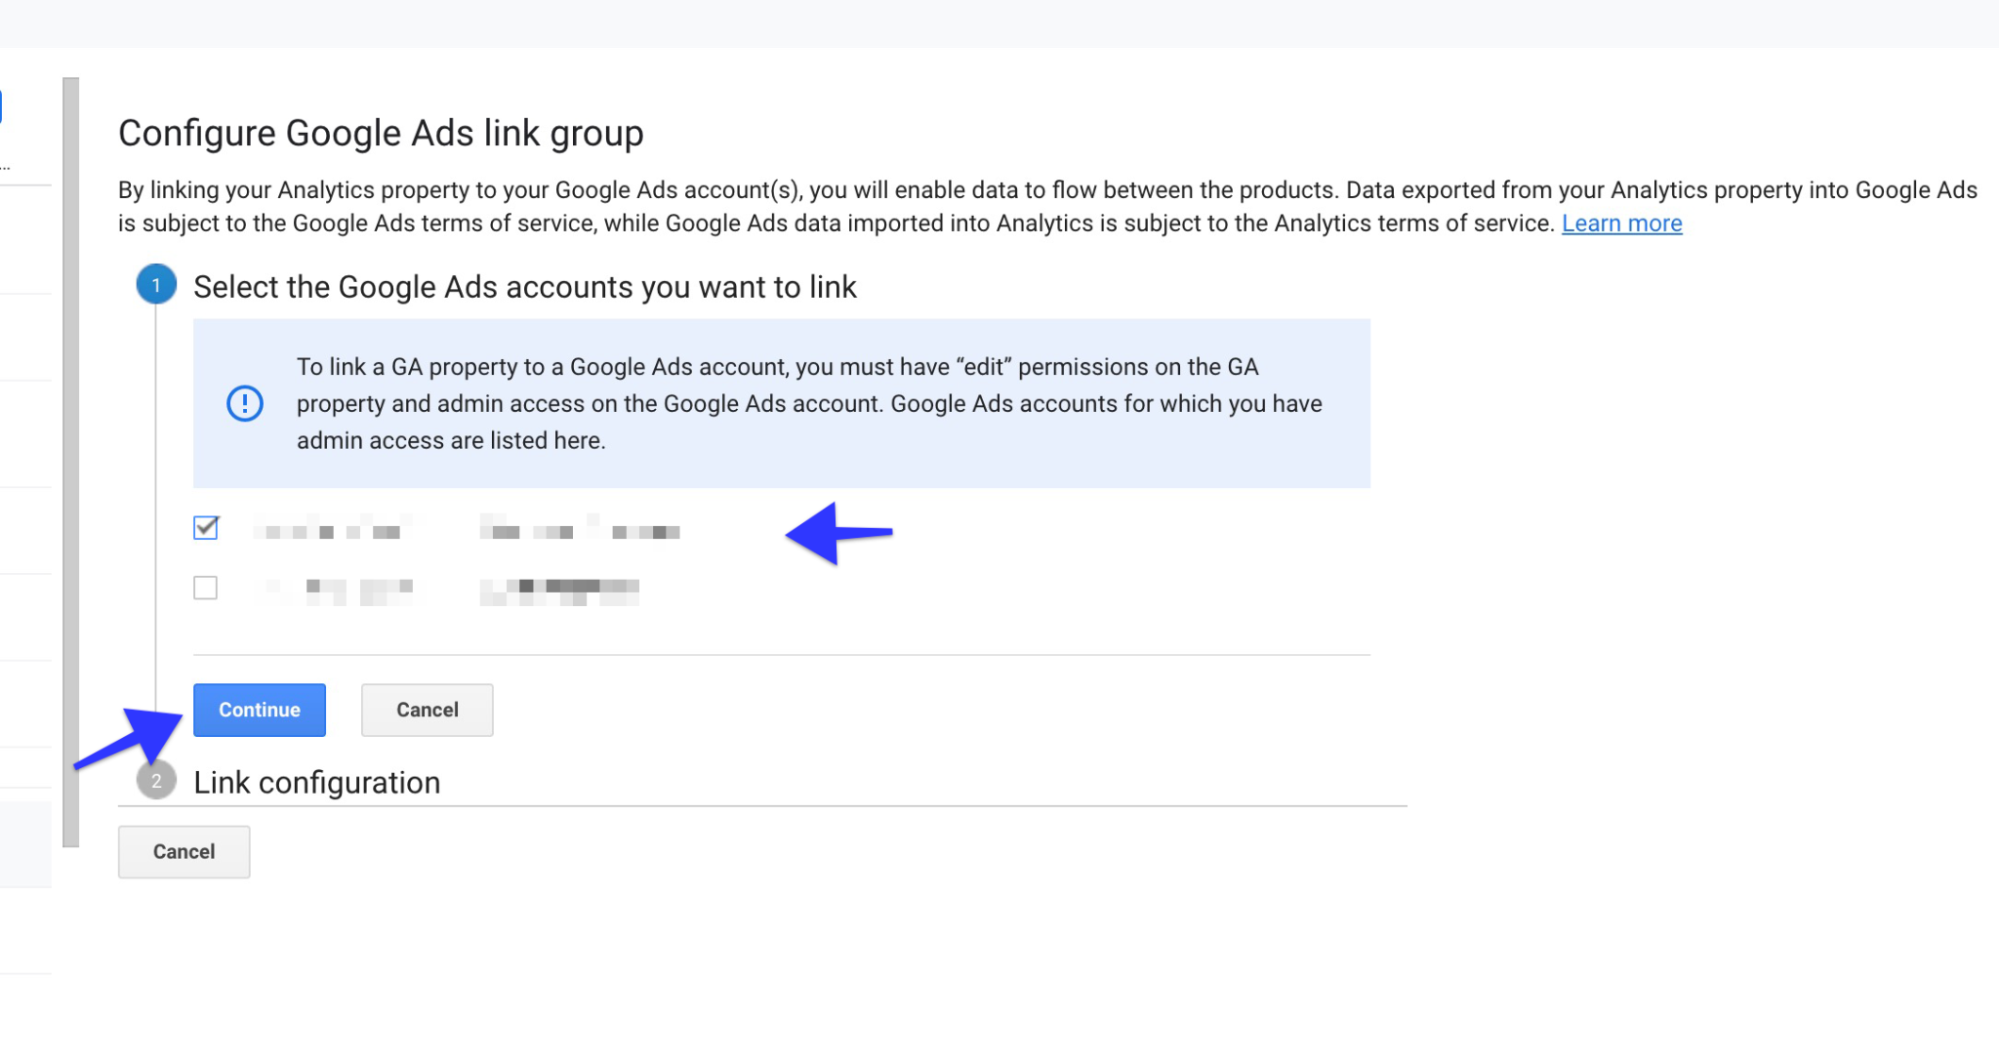Click the 'Configure Google Ads link group' title
This screenshot has height=1053, width=1999.
381,133
